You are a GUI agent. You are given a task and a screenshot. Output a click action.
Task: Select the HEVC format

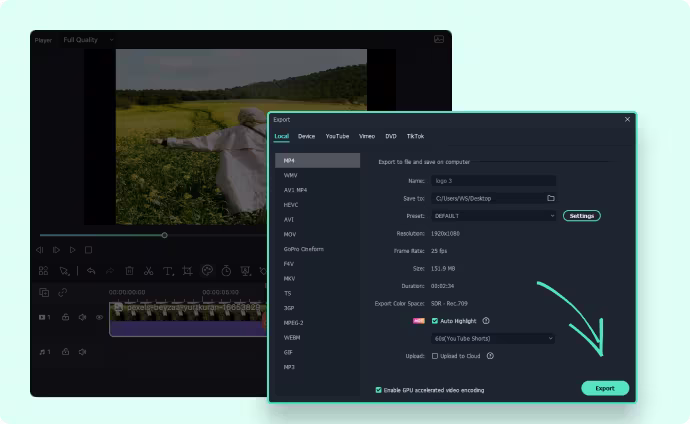(317, 205)
